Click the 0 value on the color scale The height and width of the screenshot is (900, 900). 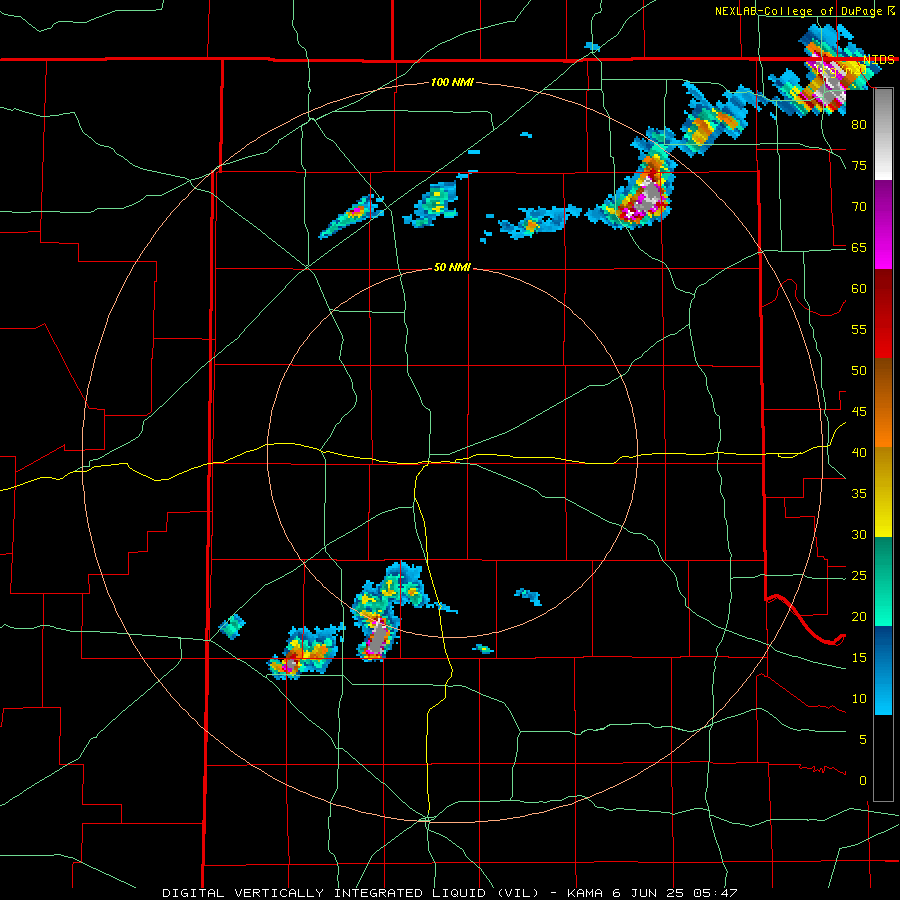[x=862, y=781]
